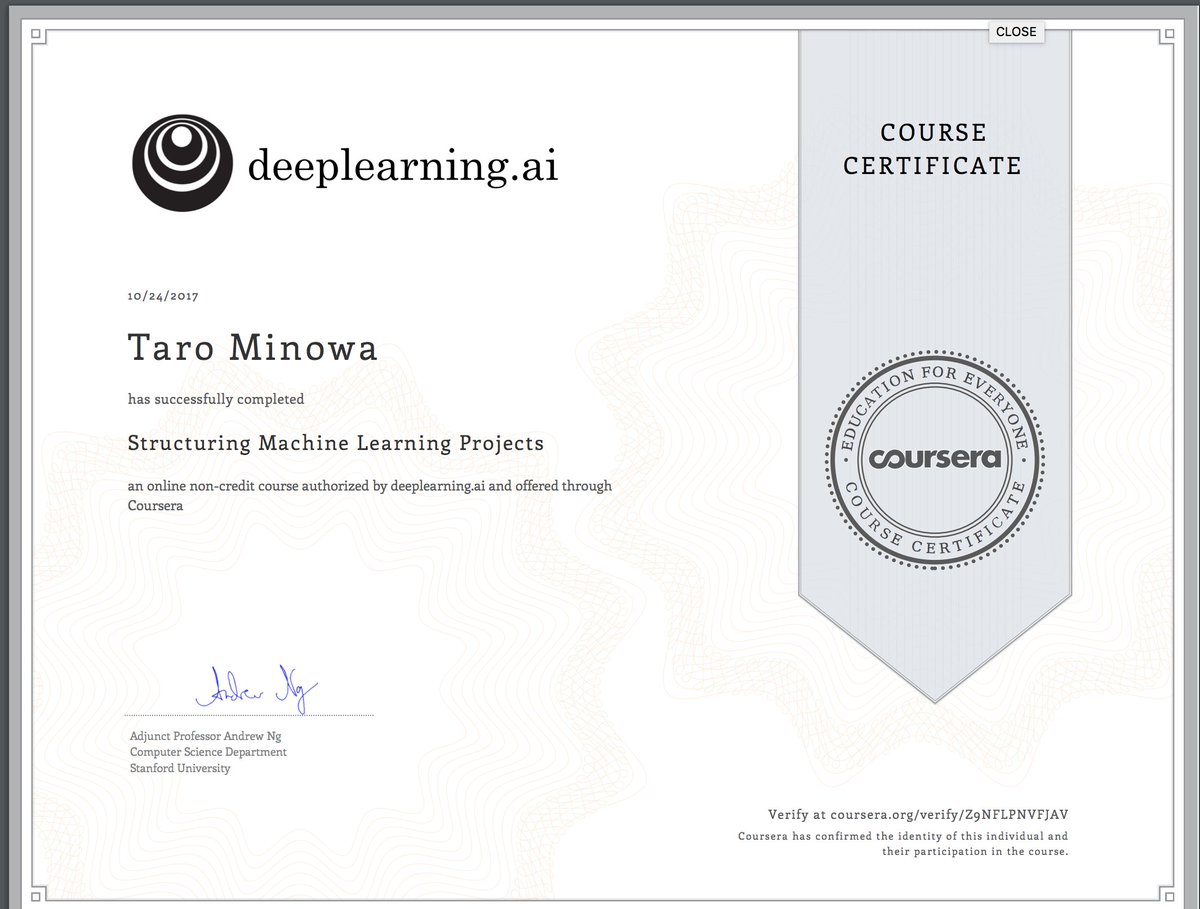Click the 'has successfully completed' line
This screenshot has height=909, width=1200.
216,399
